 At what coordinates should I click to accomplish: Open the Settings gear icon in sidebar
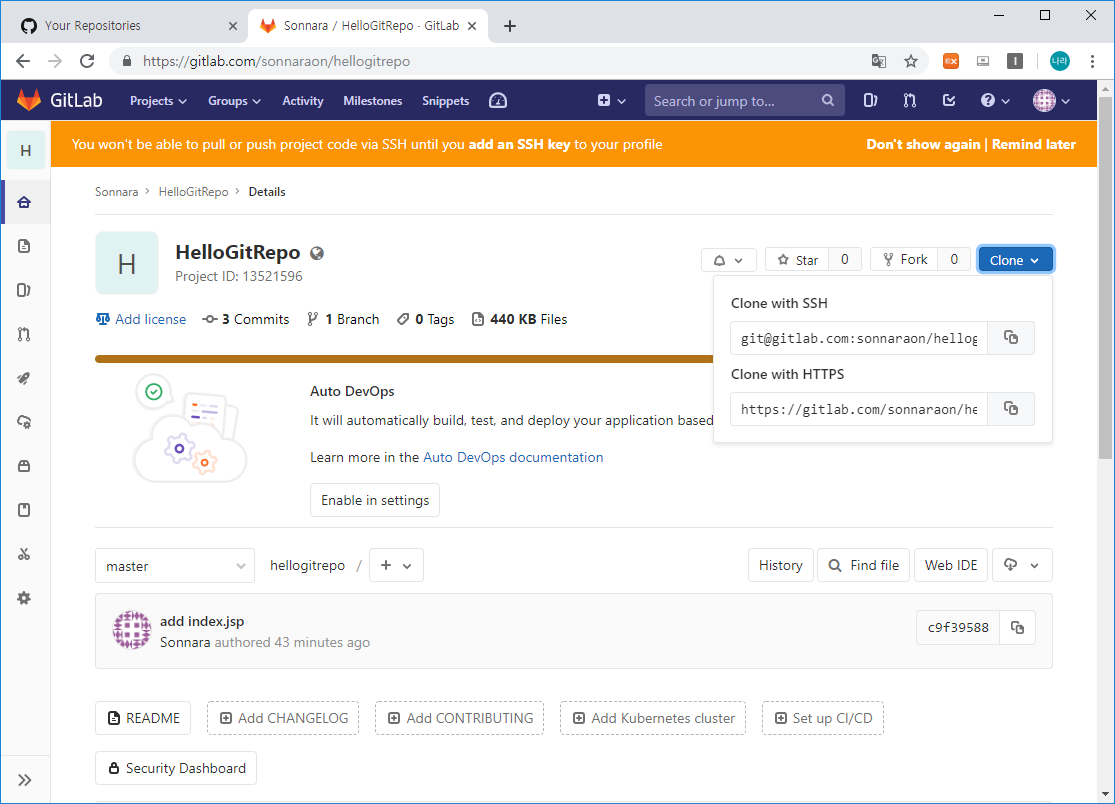(24, 598)
